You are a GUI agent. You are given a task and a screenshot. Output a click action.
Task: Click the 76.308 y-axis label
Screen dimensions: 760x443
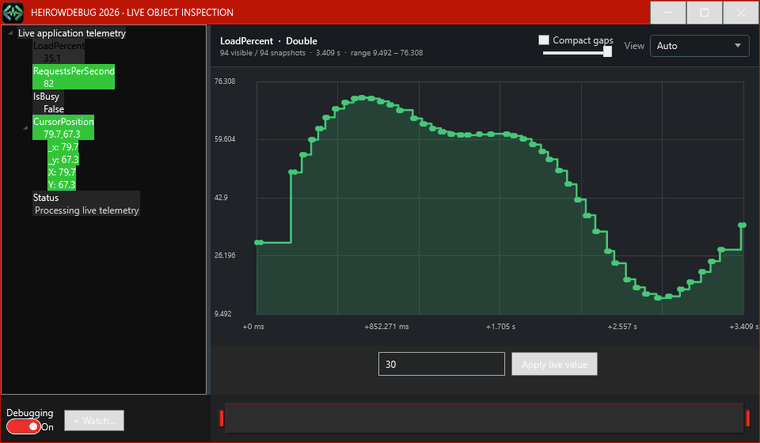point(225,81)
